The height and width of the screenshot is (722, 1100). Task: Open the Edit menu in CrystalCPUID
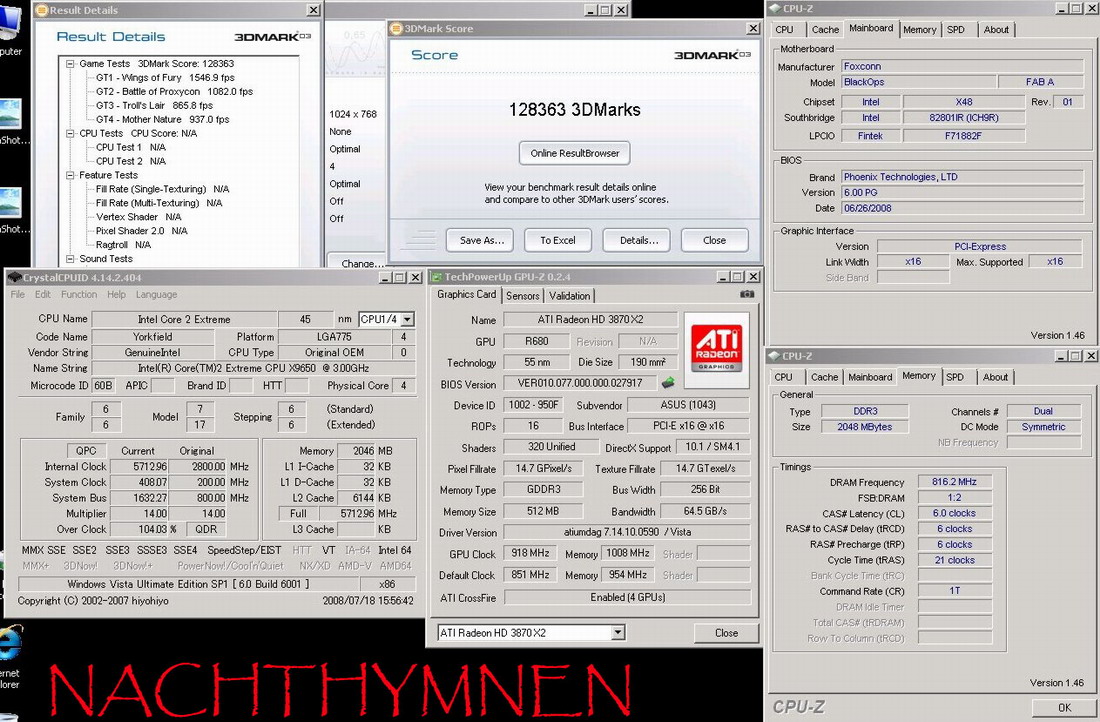point(43,295)
